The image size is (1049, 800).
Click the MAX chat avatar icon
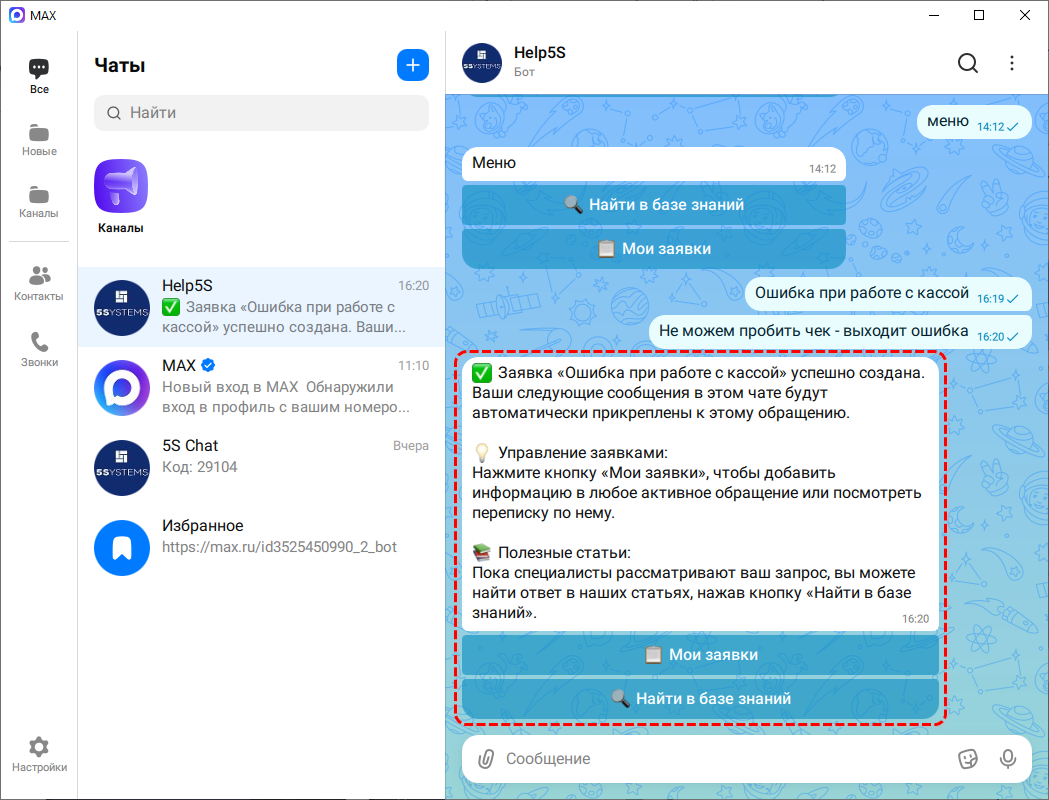[122, 388]
